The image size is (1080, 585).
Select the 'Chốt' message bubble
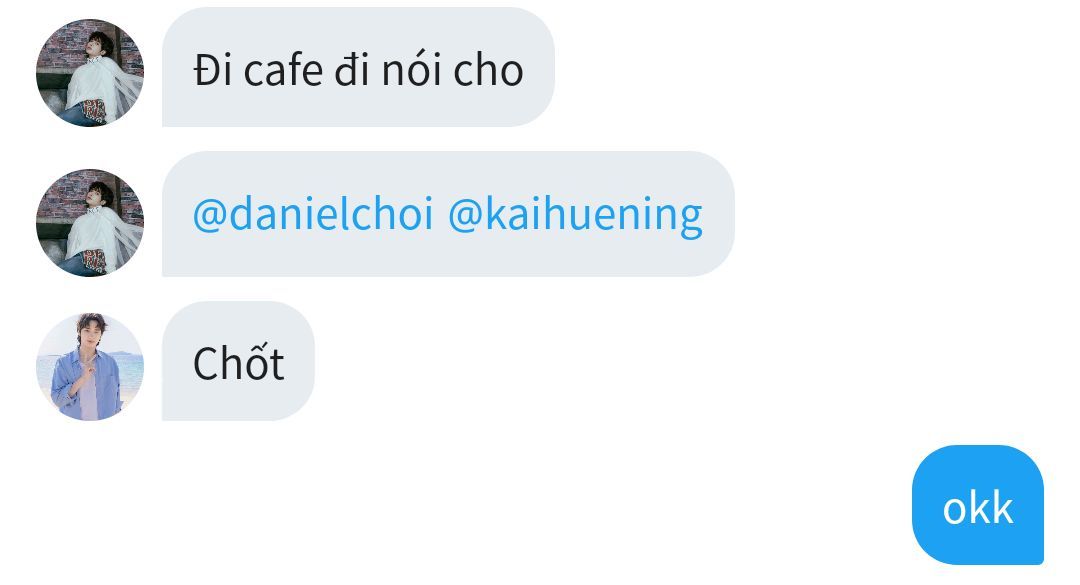click(x=238, y=361)
